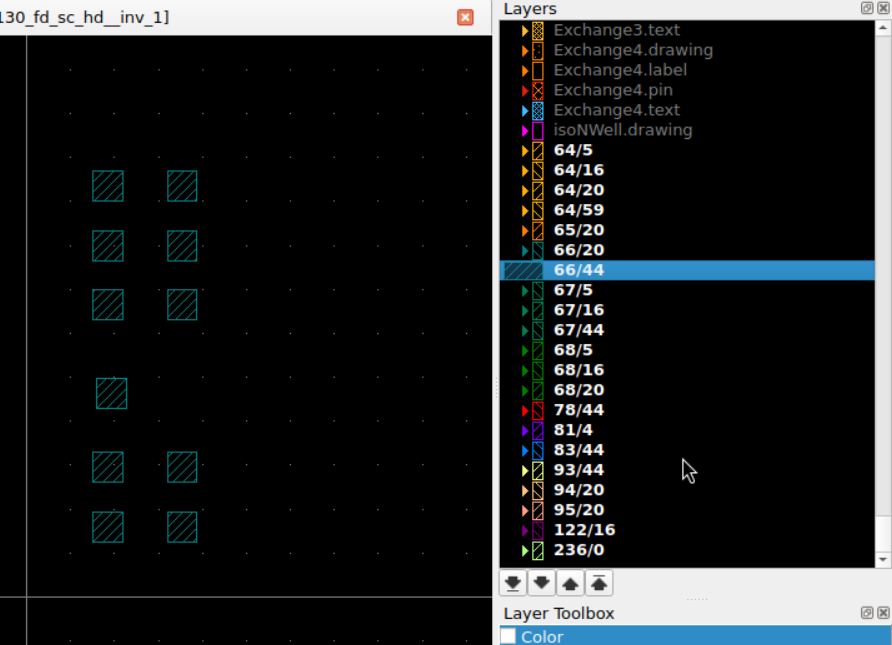Click the 83/44 blue layer swatch

537,450
